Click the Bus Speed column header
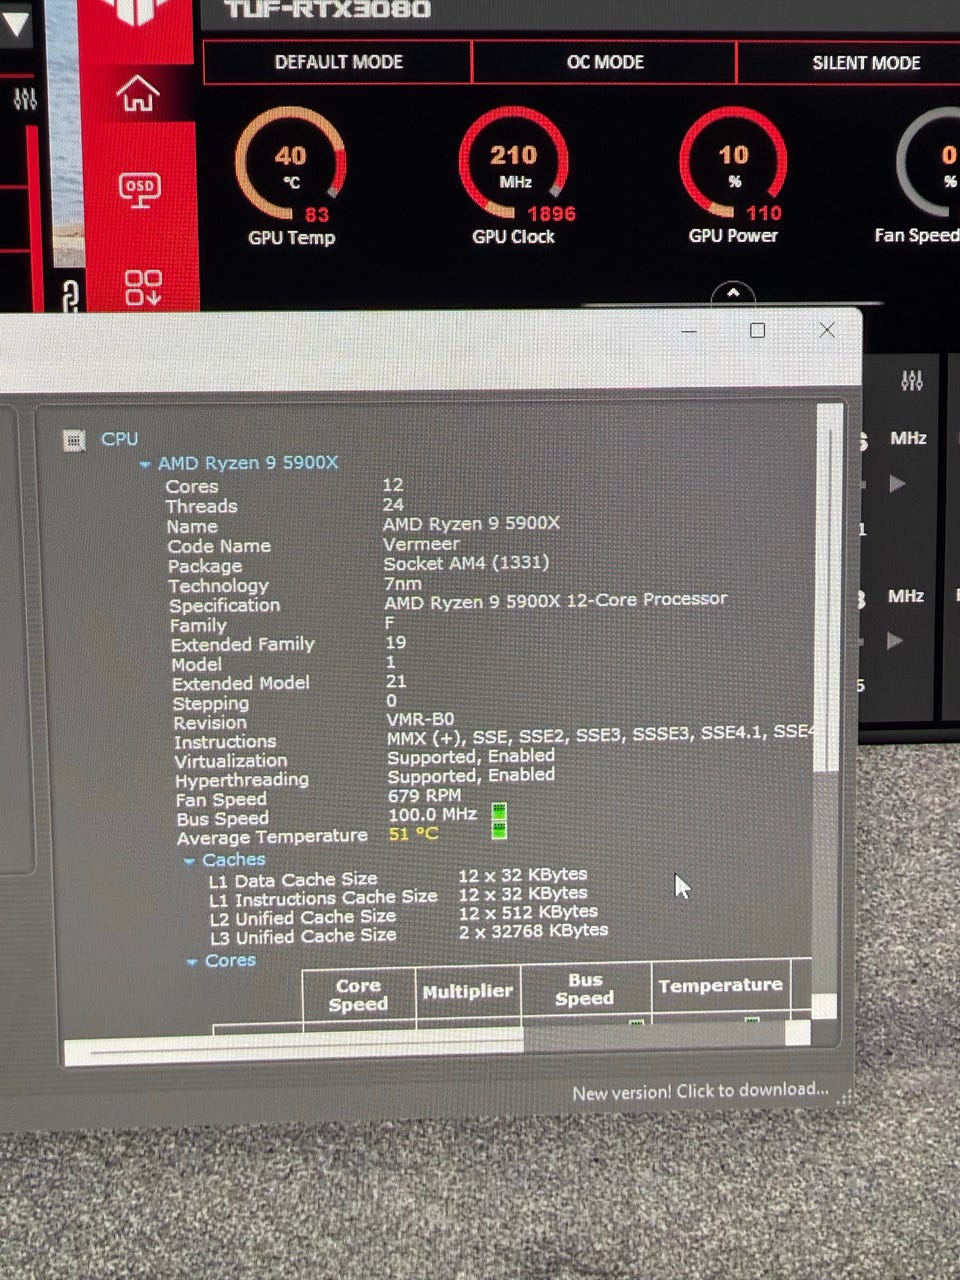 tap(585, 989)
